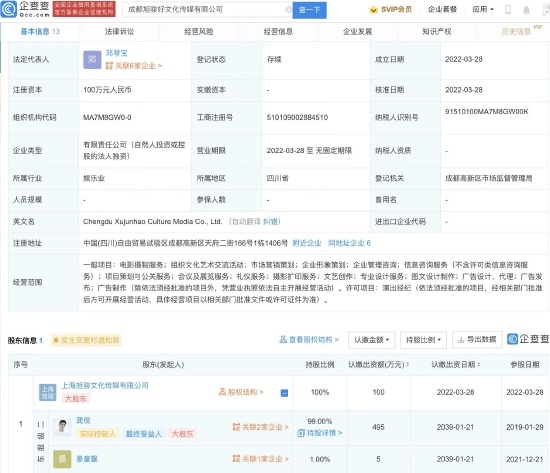
Task: Click 龚俊's profile photo
Action: pos(62,427)
